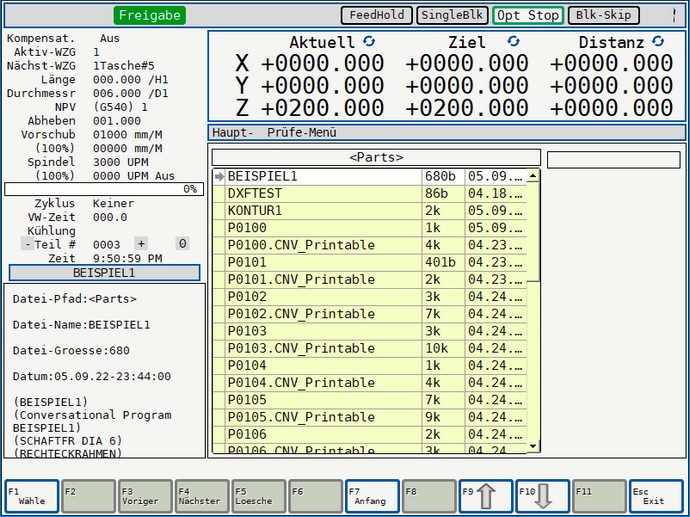690x517 pixels.
Task: Click the Esc Exit softkey
Action: (656, 496)
